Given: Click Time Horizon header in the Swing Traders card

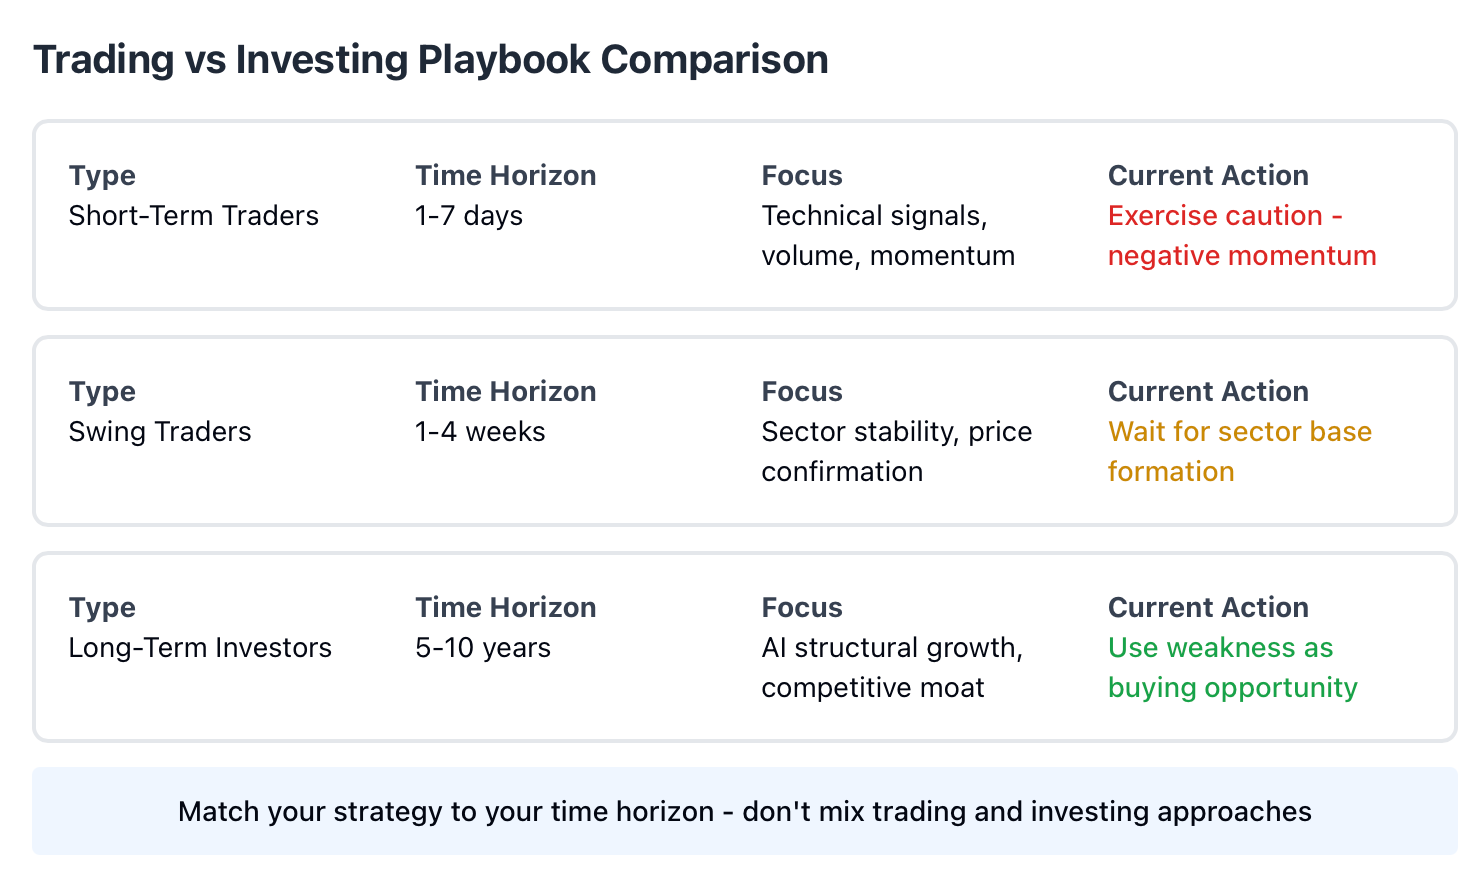Looking at the screenshot, I should click(x=506, y=392).
